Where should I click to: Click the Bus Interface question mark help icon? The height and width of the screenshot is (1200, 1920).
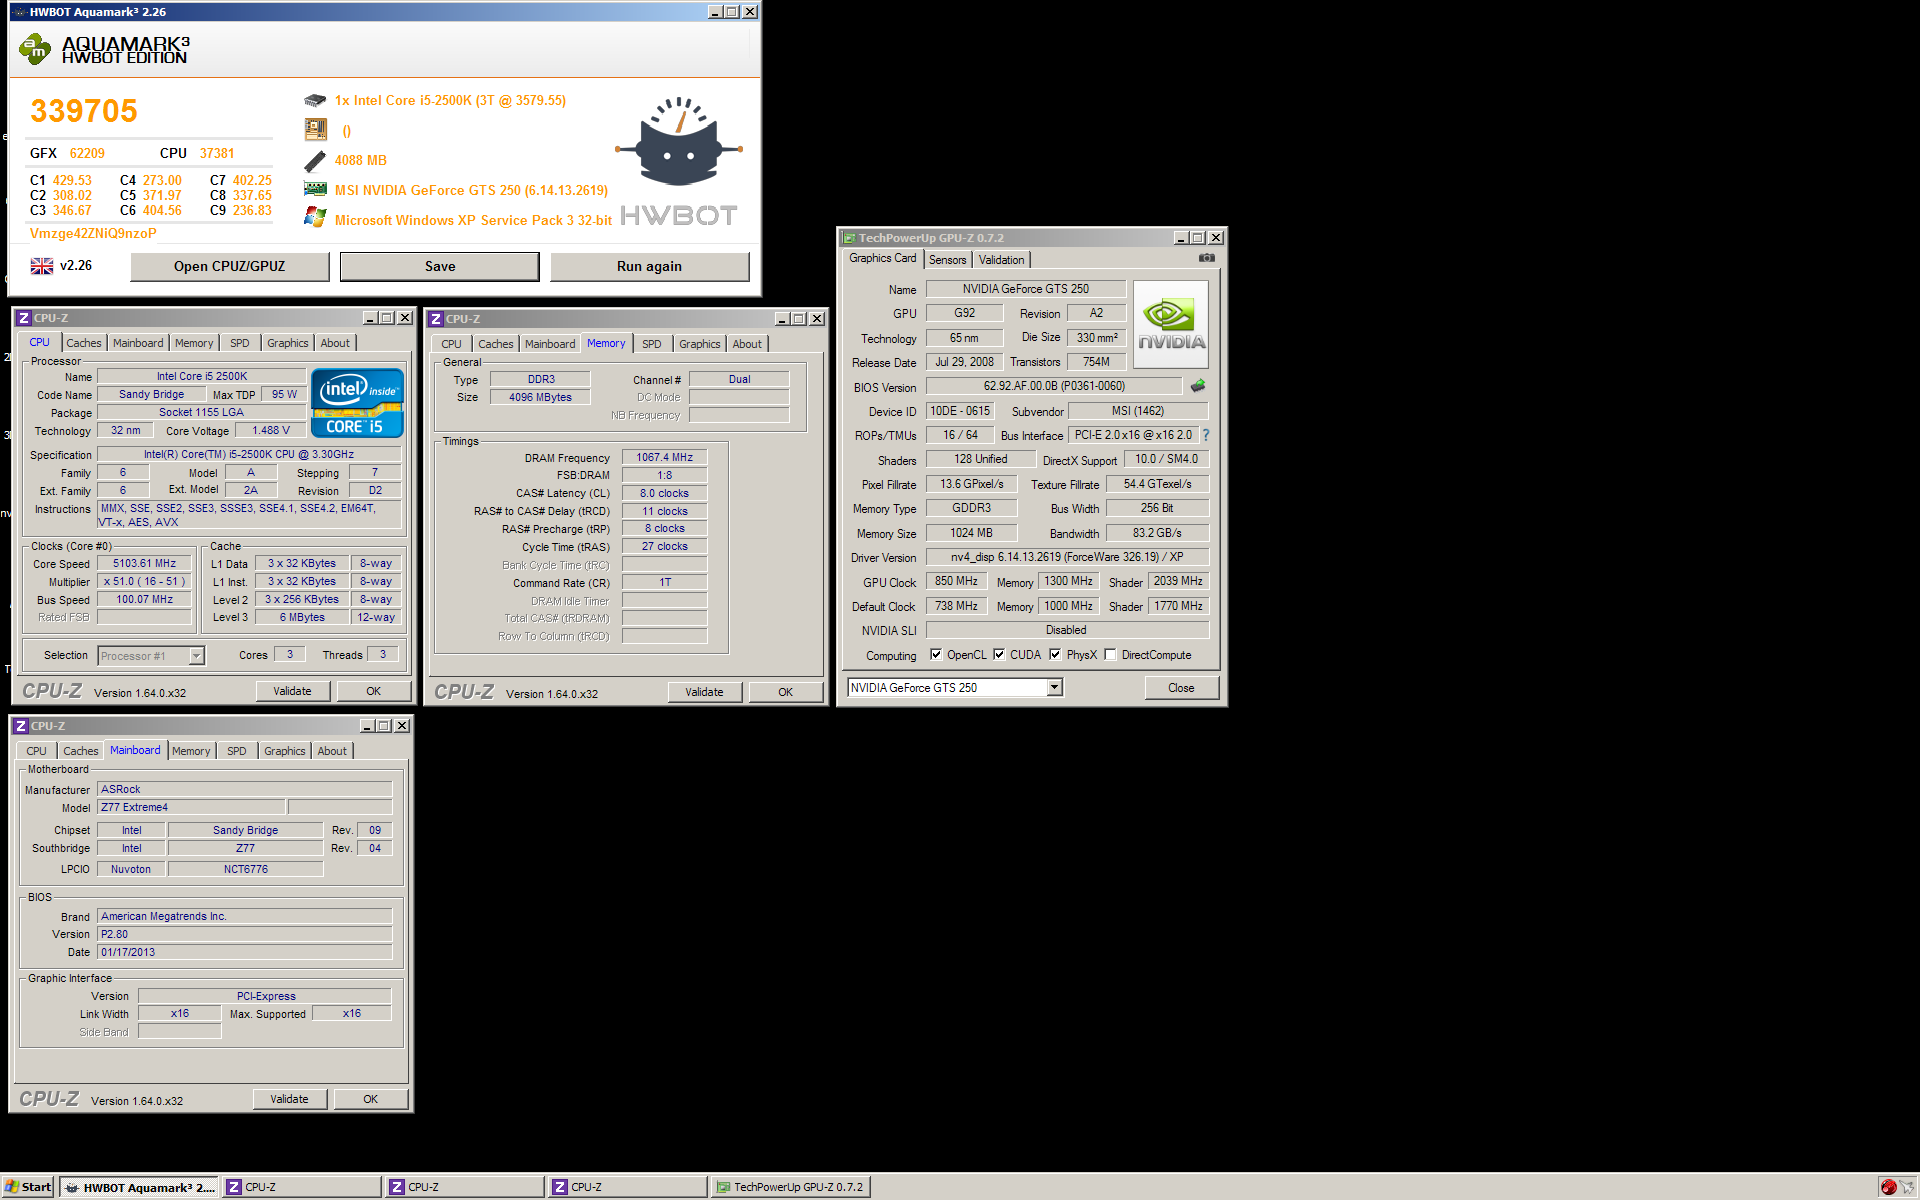[x=1206, y=435]
